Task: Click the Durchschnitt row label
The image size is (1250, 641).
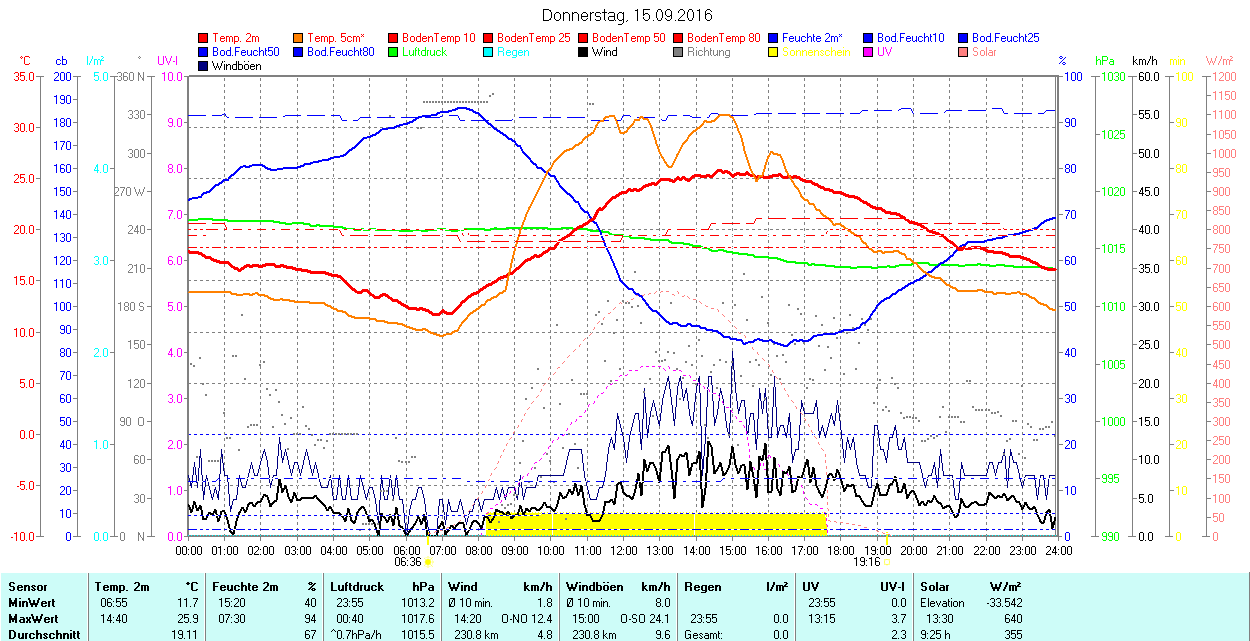Action: (x=42, y=635)
